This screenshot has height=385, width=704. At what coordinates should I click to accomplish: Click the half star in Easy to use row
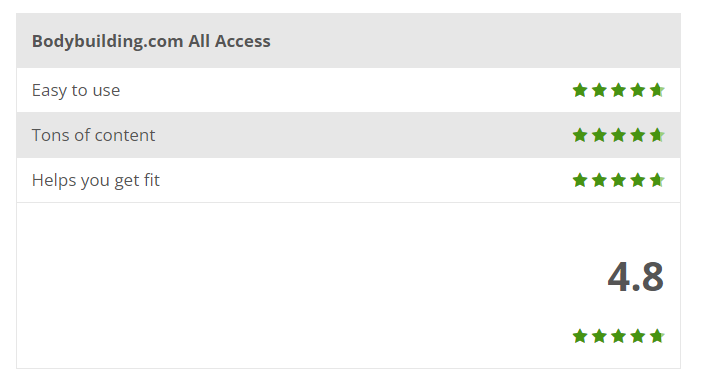(657, 90)
